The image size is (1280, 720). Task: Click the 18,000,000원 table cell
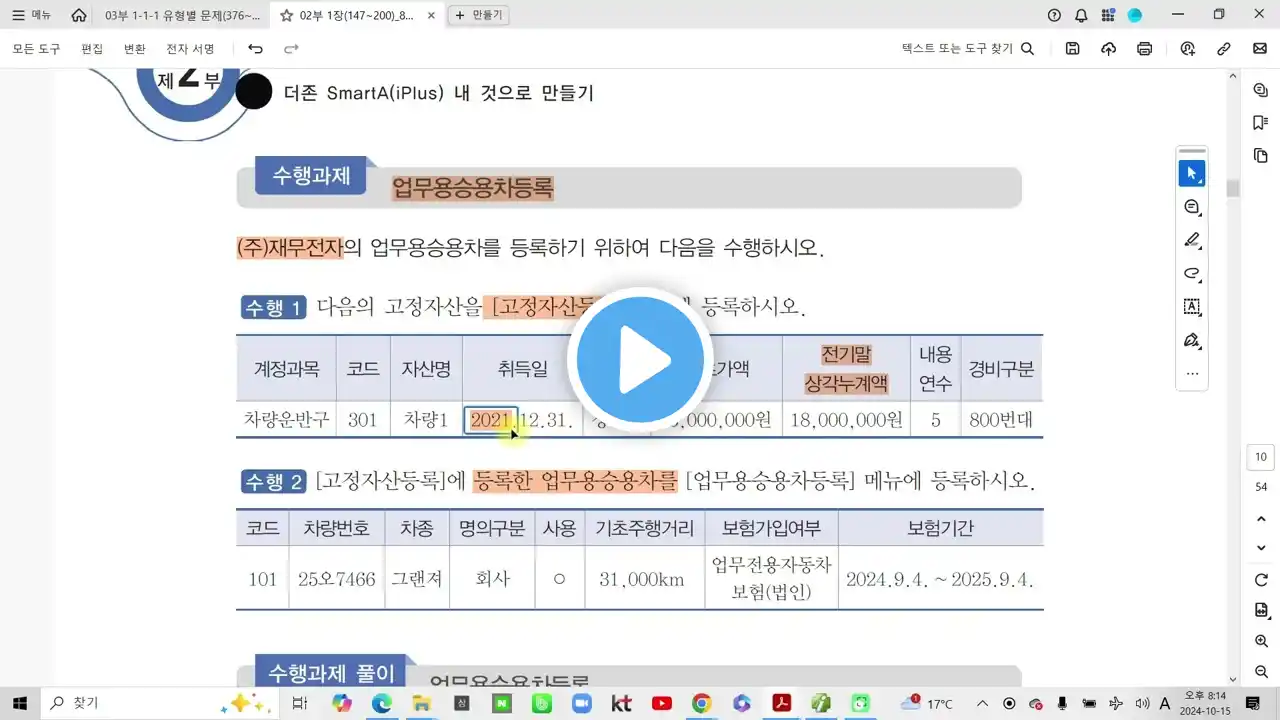(846, 420)
